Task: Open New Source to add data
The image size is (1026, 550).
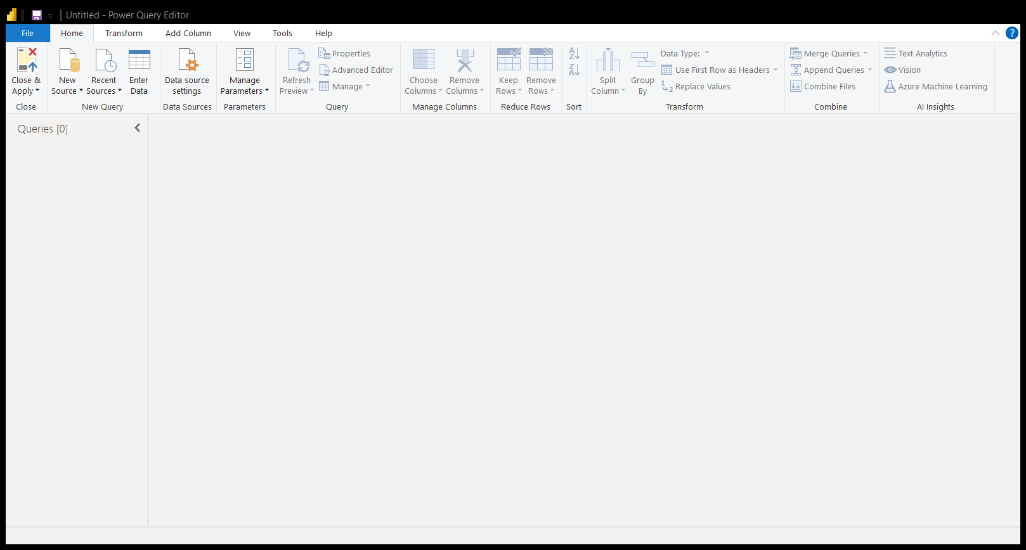Action: 67,72
